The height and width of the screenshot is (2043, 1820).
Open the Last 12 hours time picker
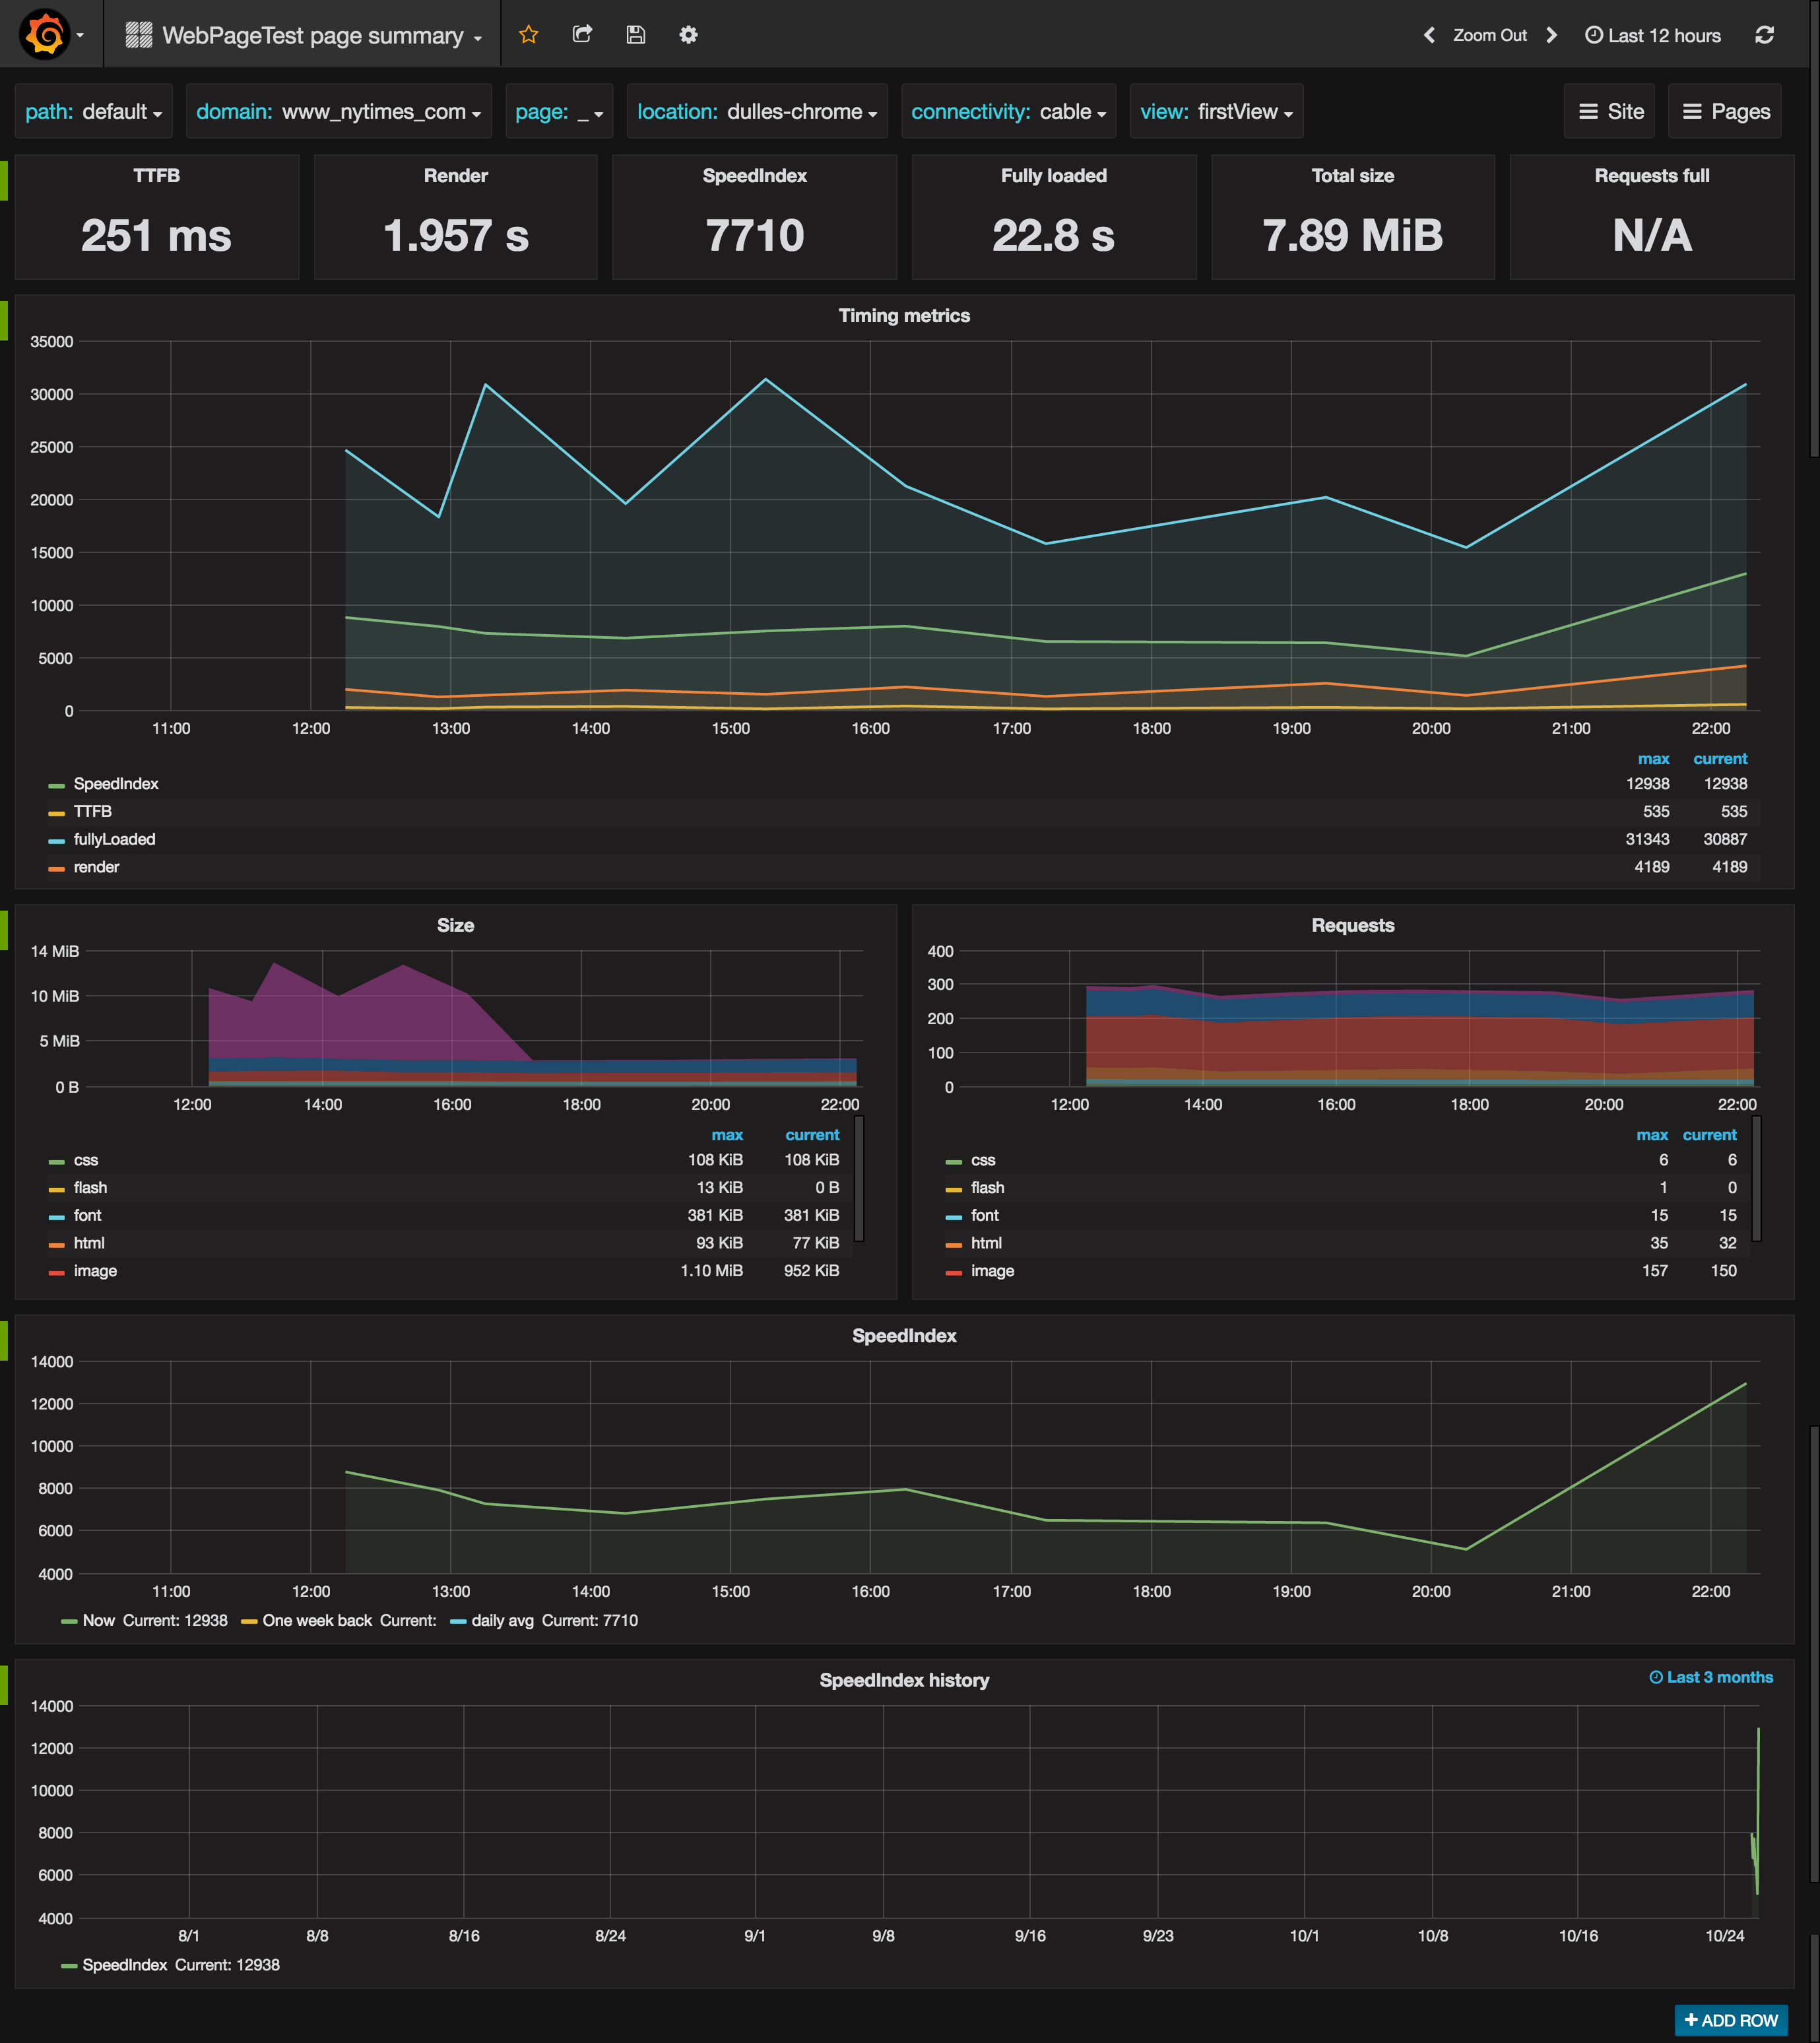1653,35
